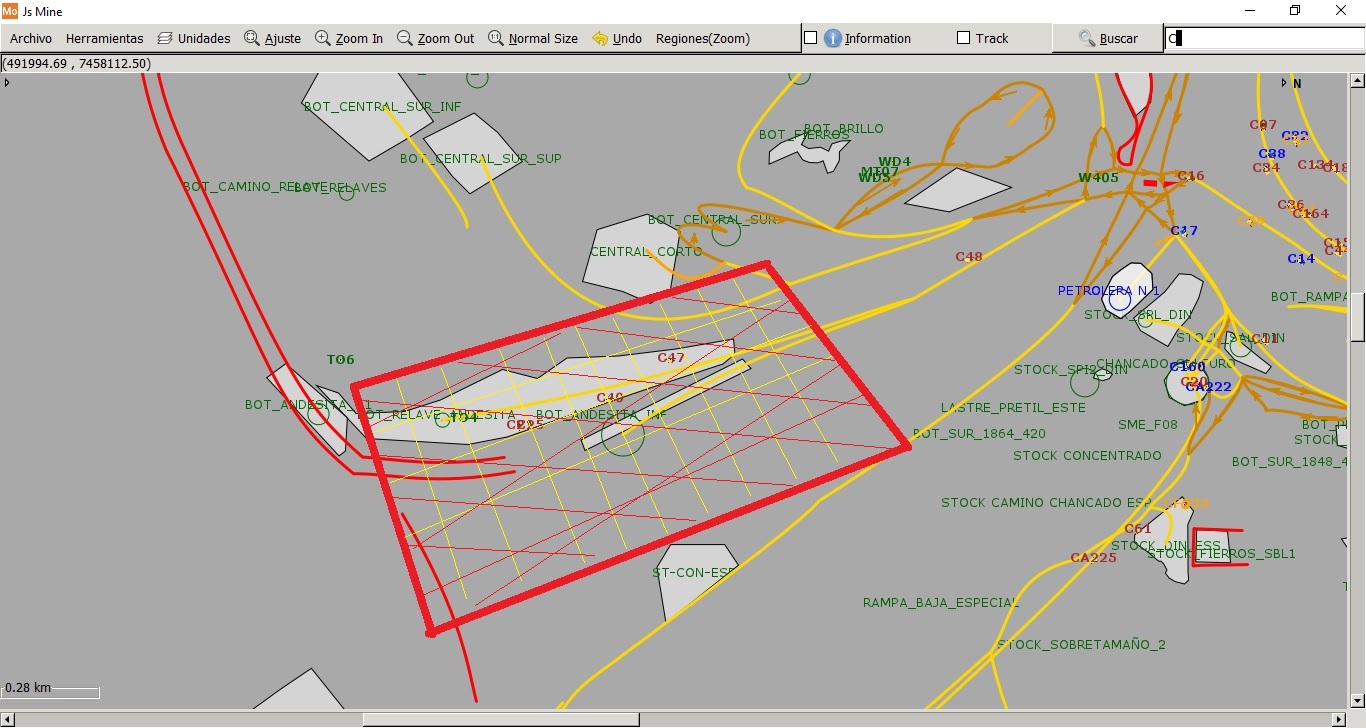Click the vertical scrollbar thumb at right
This screenshot has height=728, width=1366.
1357,315
